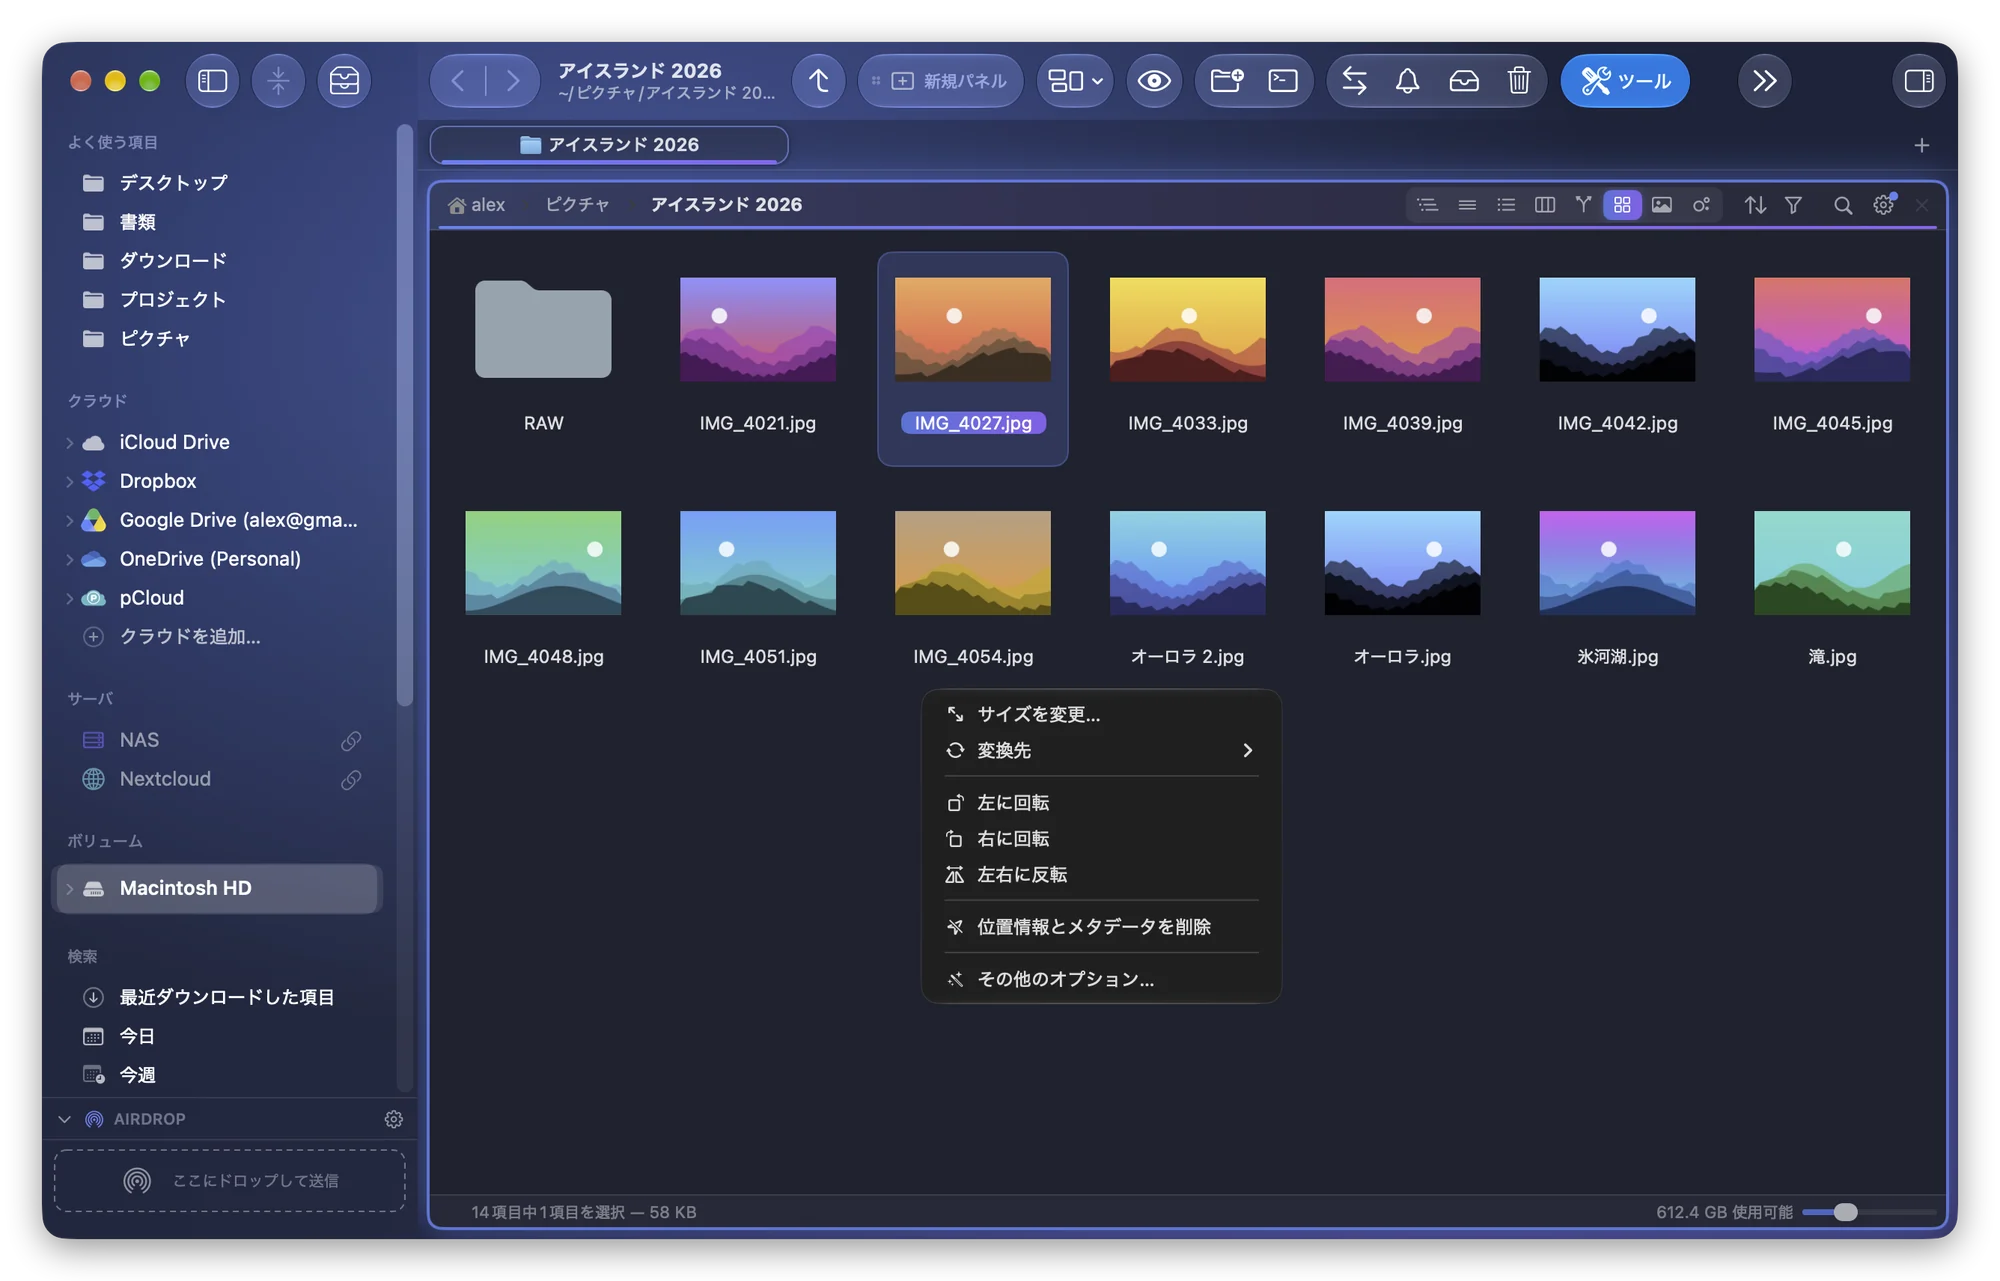Click the 新規パネル button
2000x1281 pixels.
pos(940,81)
